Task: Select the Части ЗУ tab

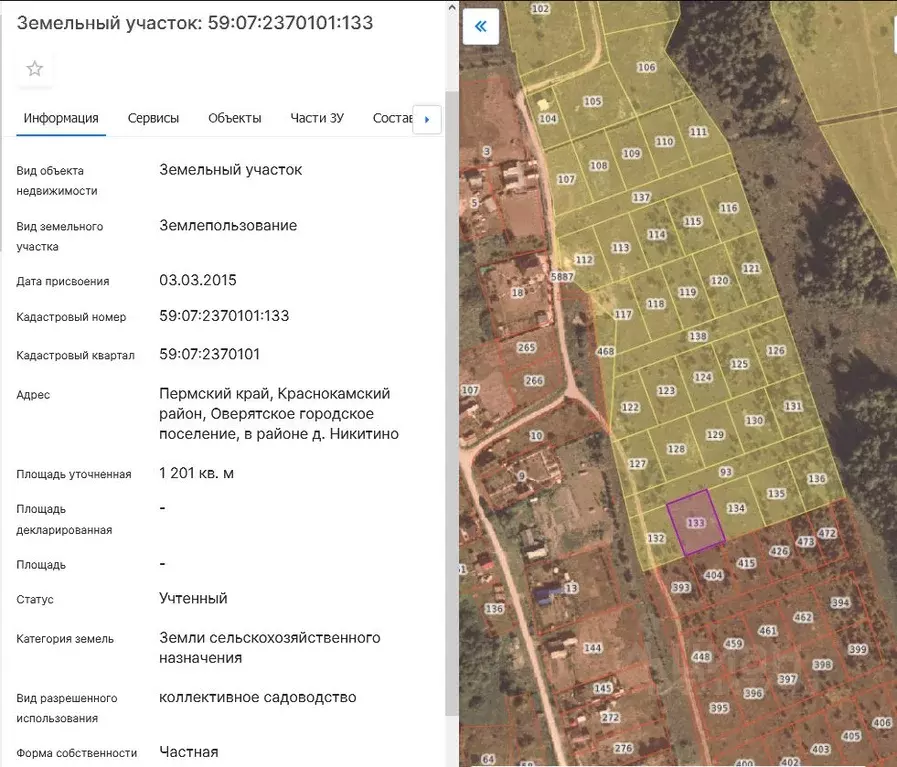Action: [x=317, y=118]
